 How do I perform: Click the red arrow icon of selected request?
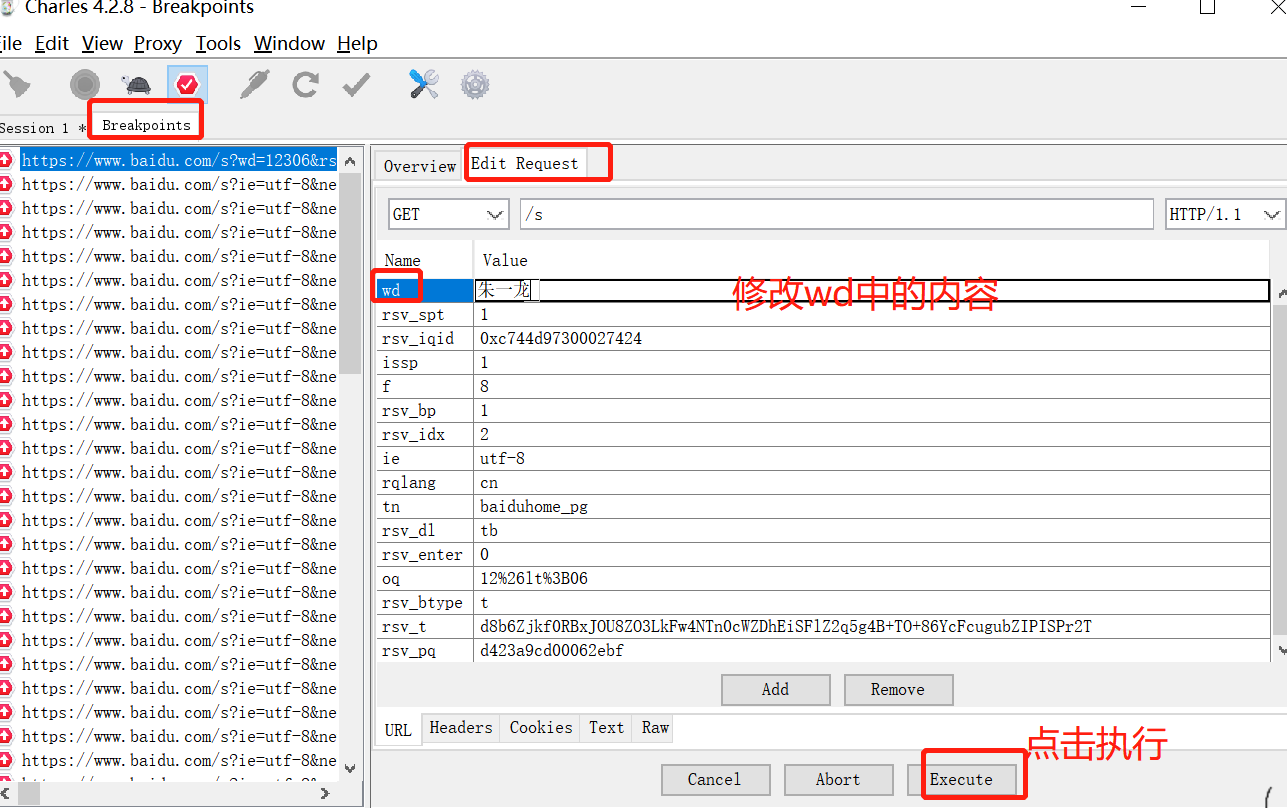coord(5,160)
